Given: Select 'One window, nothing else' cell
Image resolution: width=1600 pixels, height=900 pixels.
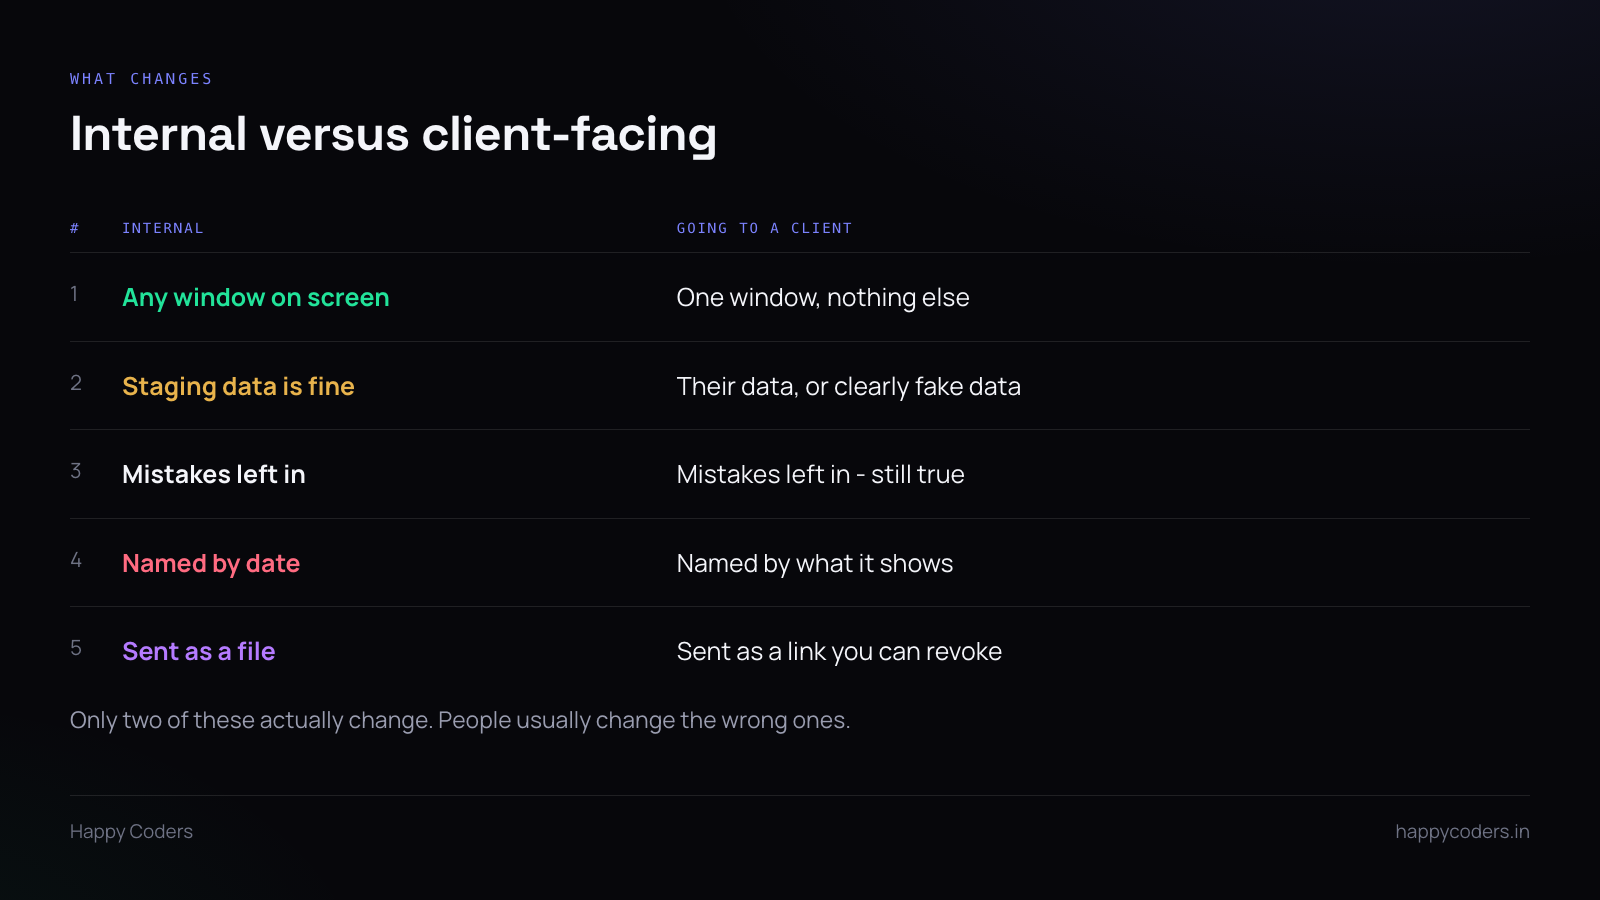Looking at the screenshot, I should coord(823,298).
